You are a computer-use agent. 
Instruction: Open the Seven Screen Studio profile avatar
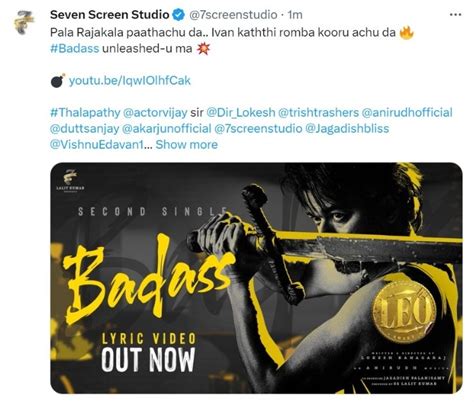click(x=24, y=22)
